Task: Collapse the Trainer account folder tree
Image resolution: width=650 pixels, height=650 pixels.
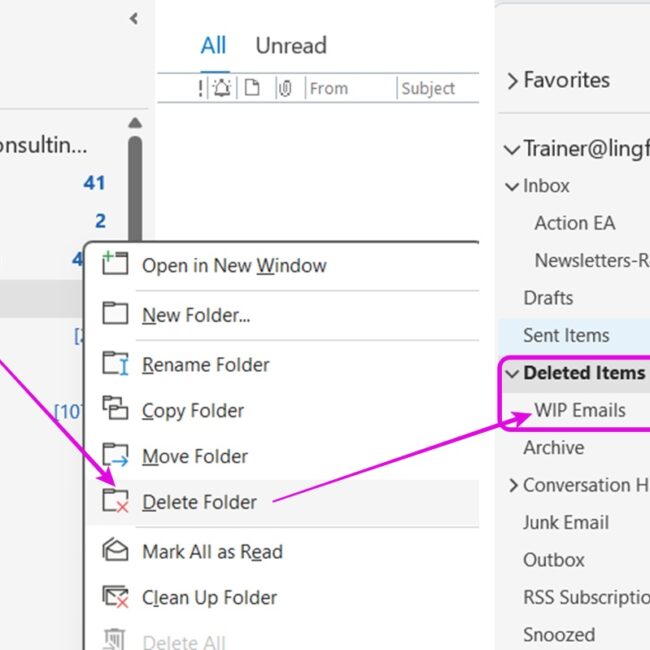Action: click(x=512, y=150)
